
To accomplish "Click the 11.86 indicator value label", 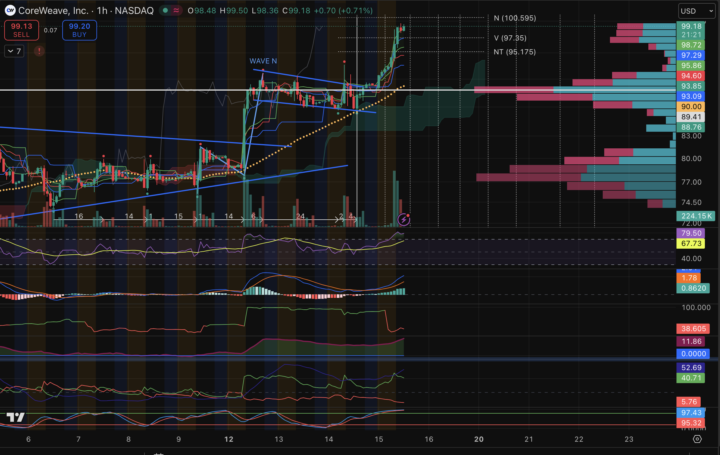I will coord(691,341).
